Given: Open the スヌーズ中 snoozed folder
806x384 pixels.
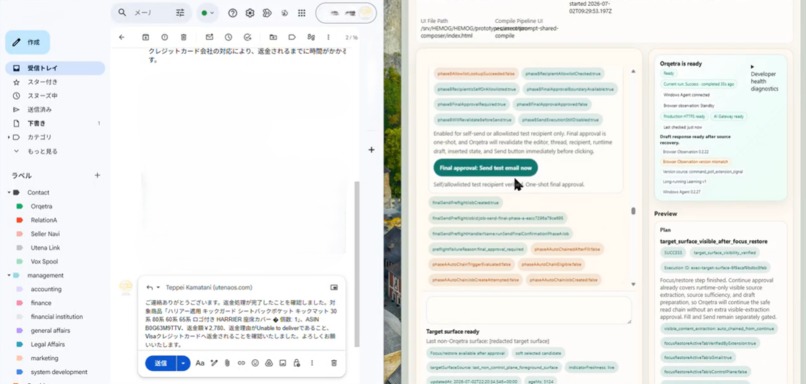Looking at the screenshot, I should [55, 96].
